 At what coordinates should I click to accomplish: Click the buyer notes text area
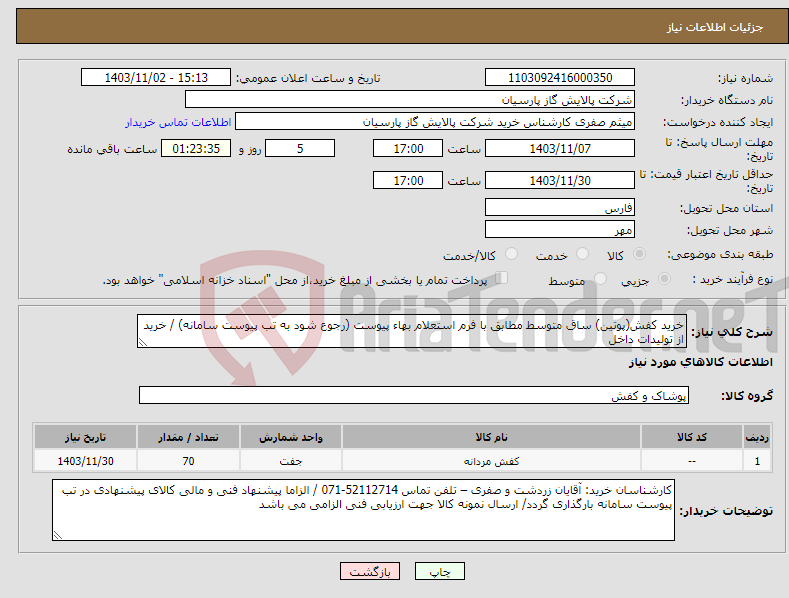pyautogui.click(x=363, y=510)
